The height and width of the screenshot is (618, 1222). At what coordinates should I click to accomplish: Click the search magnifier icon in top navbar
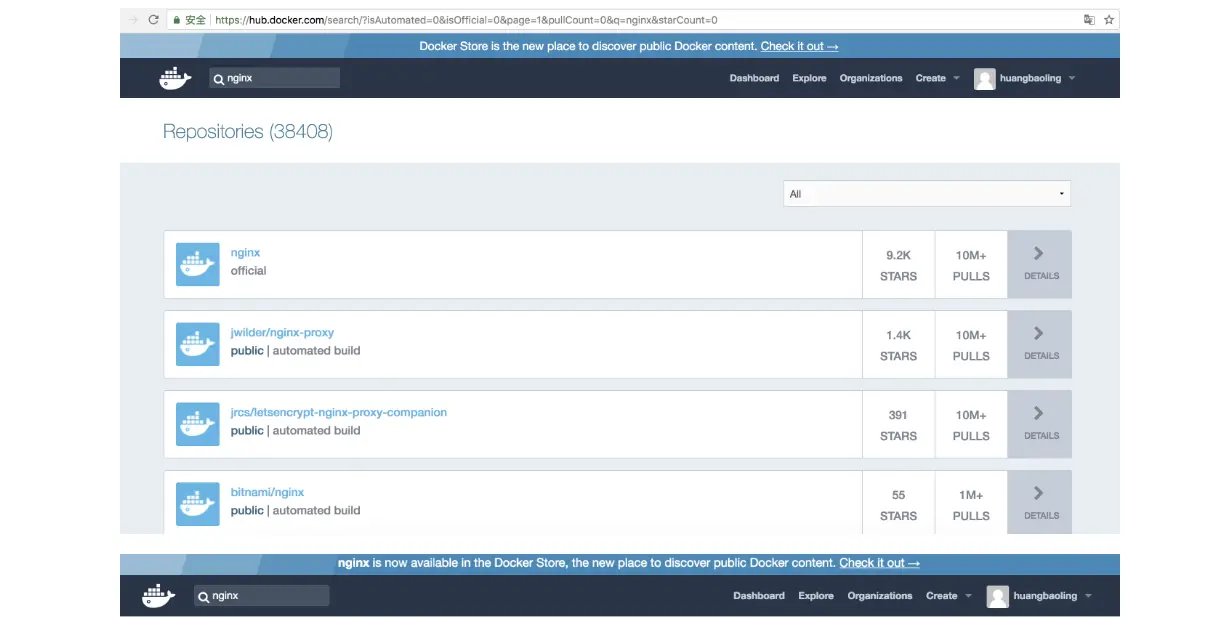[219, 78]
